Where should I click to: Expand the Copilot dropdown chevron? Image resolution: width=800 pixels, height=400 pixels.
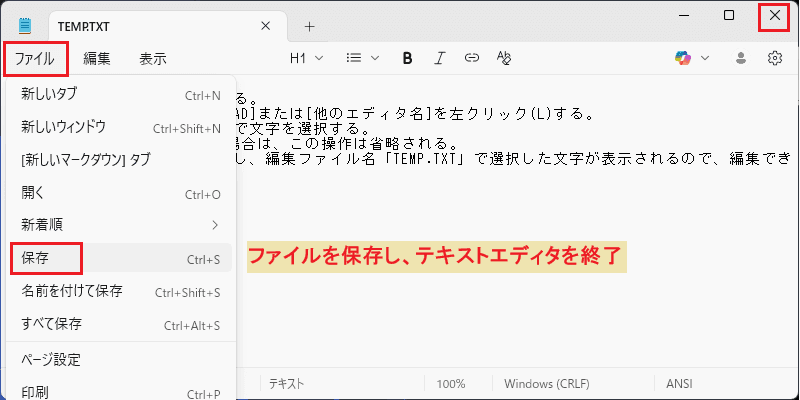pos(705,58)
